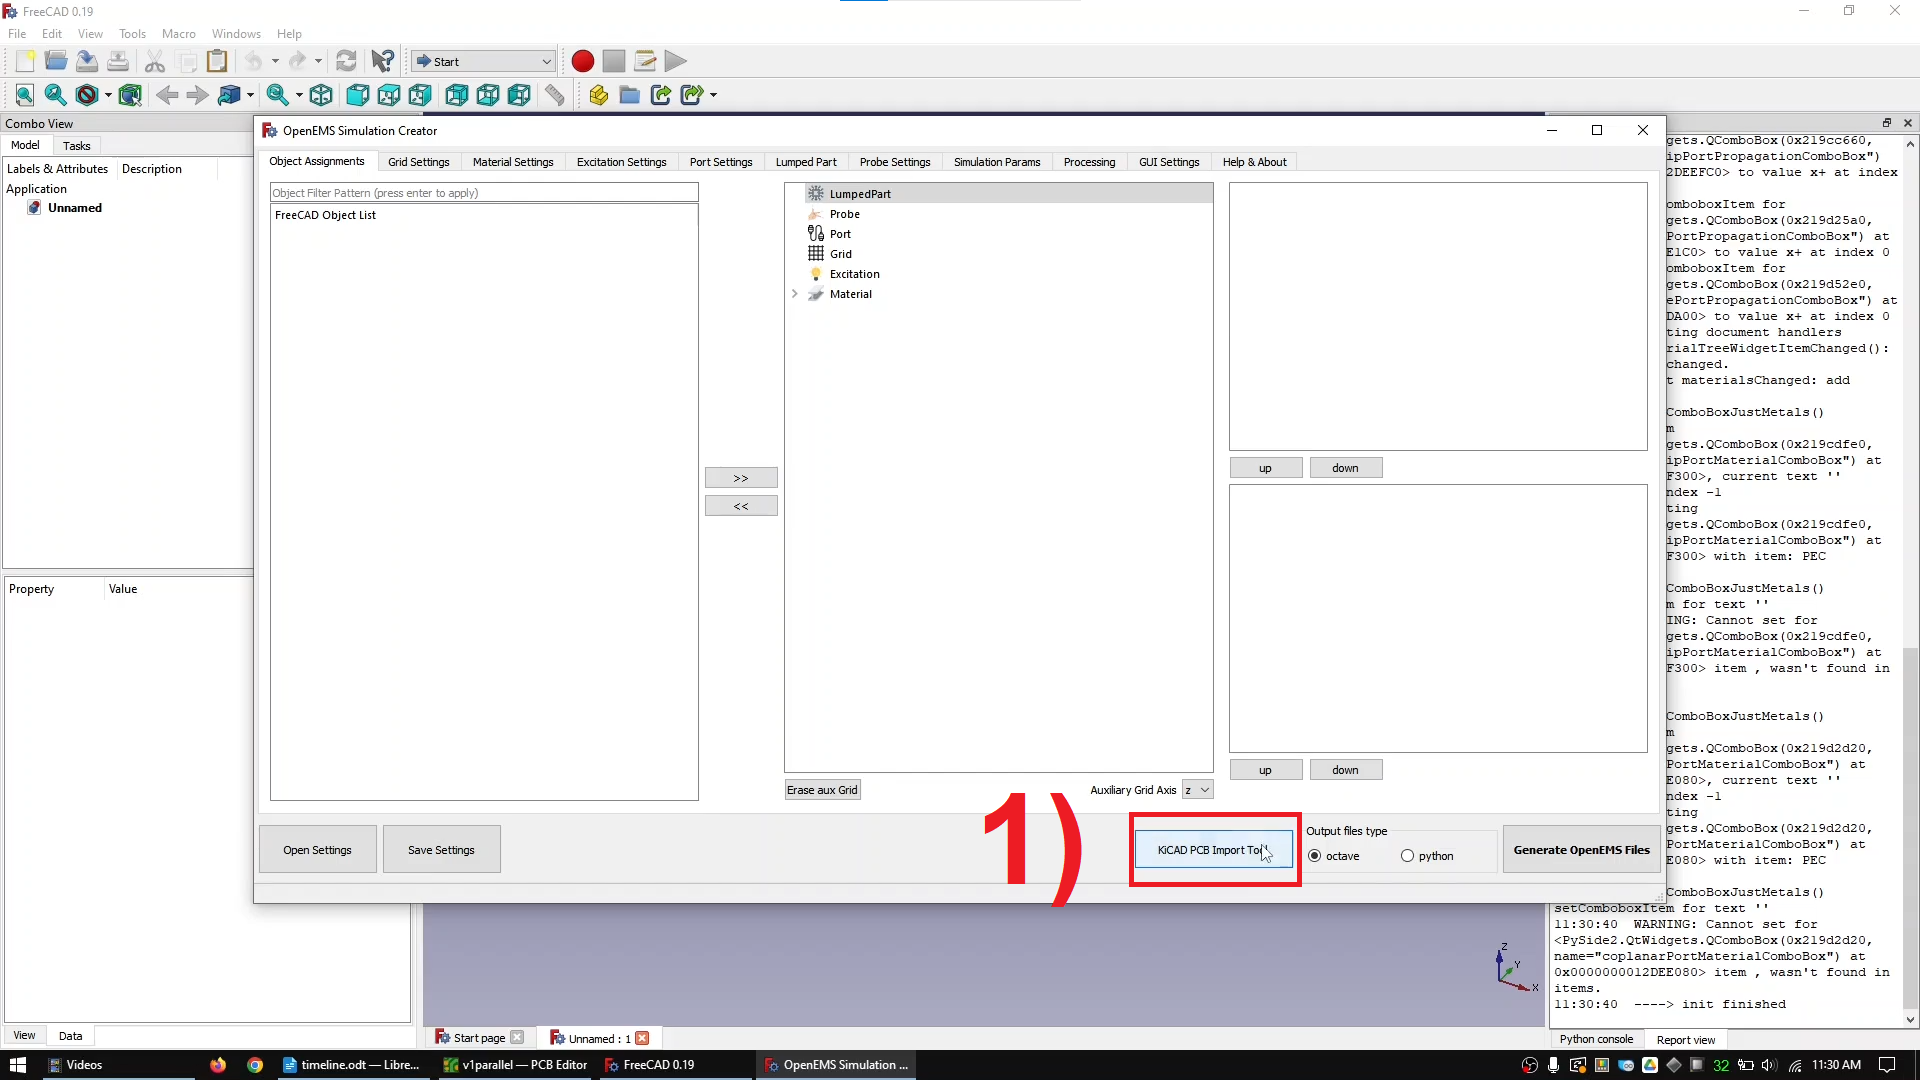
Task: Click the Part workbench yellow icon
Action: pyautogui.click(x=598, y=95)
